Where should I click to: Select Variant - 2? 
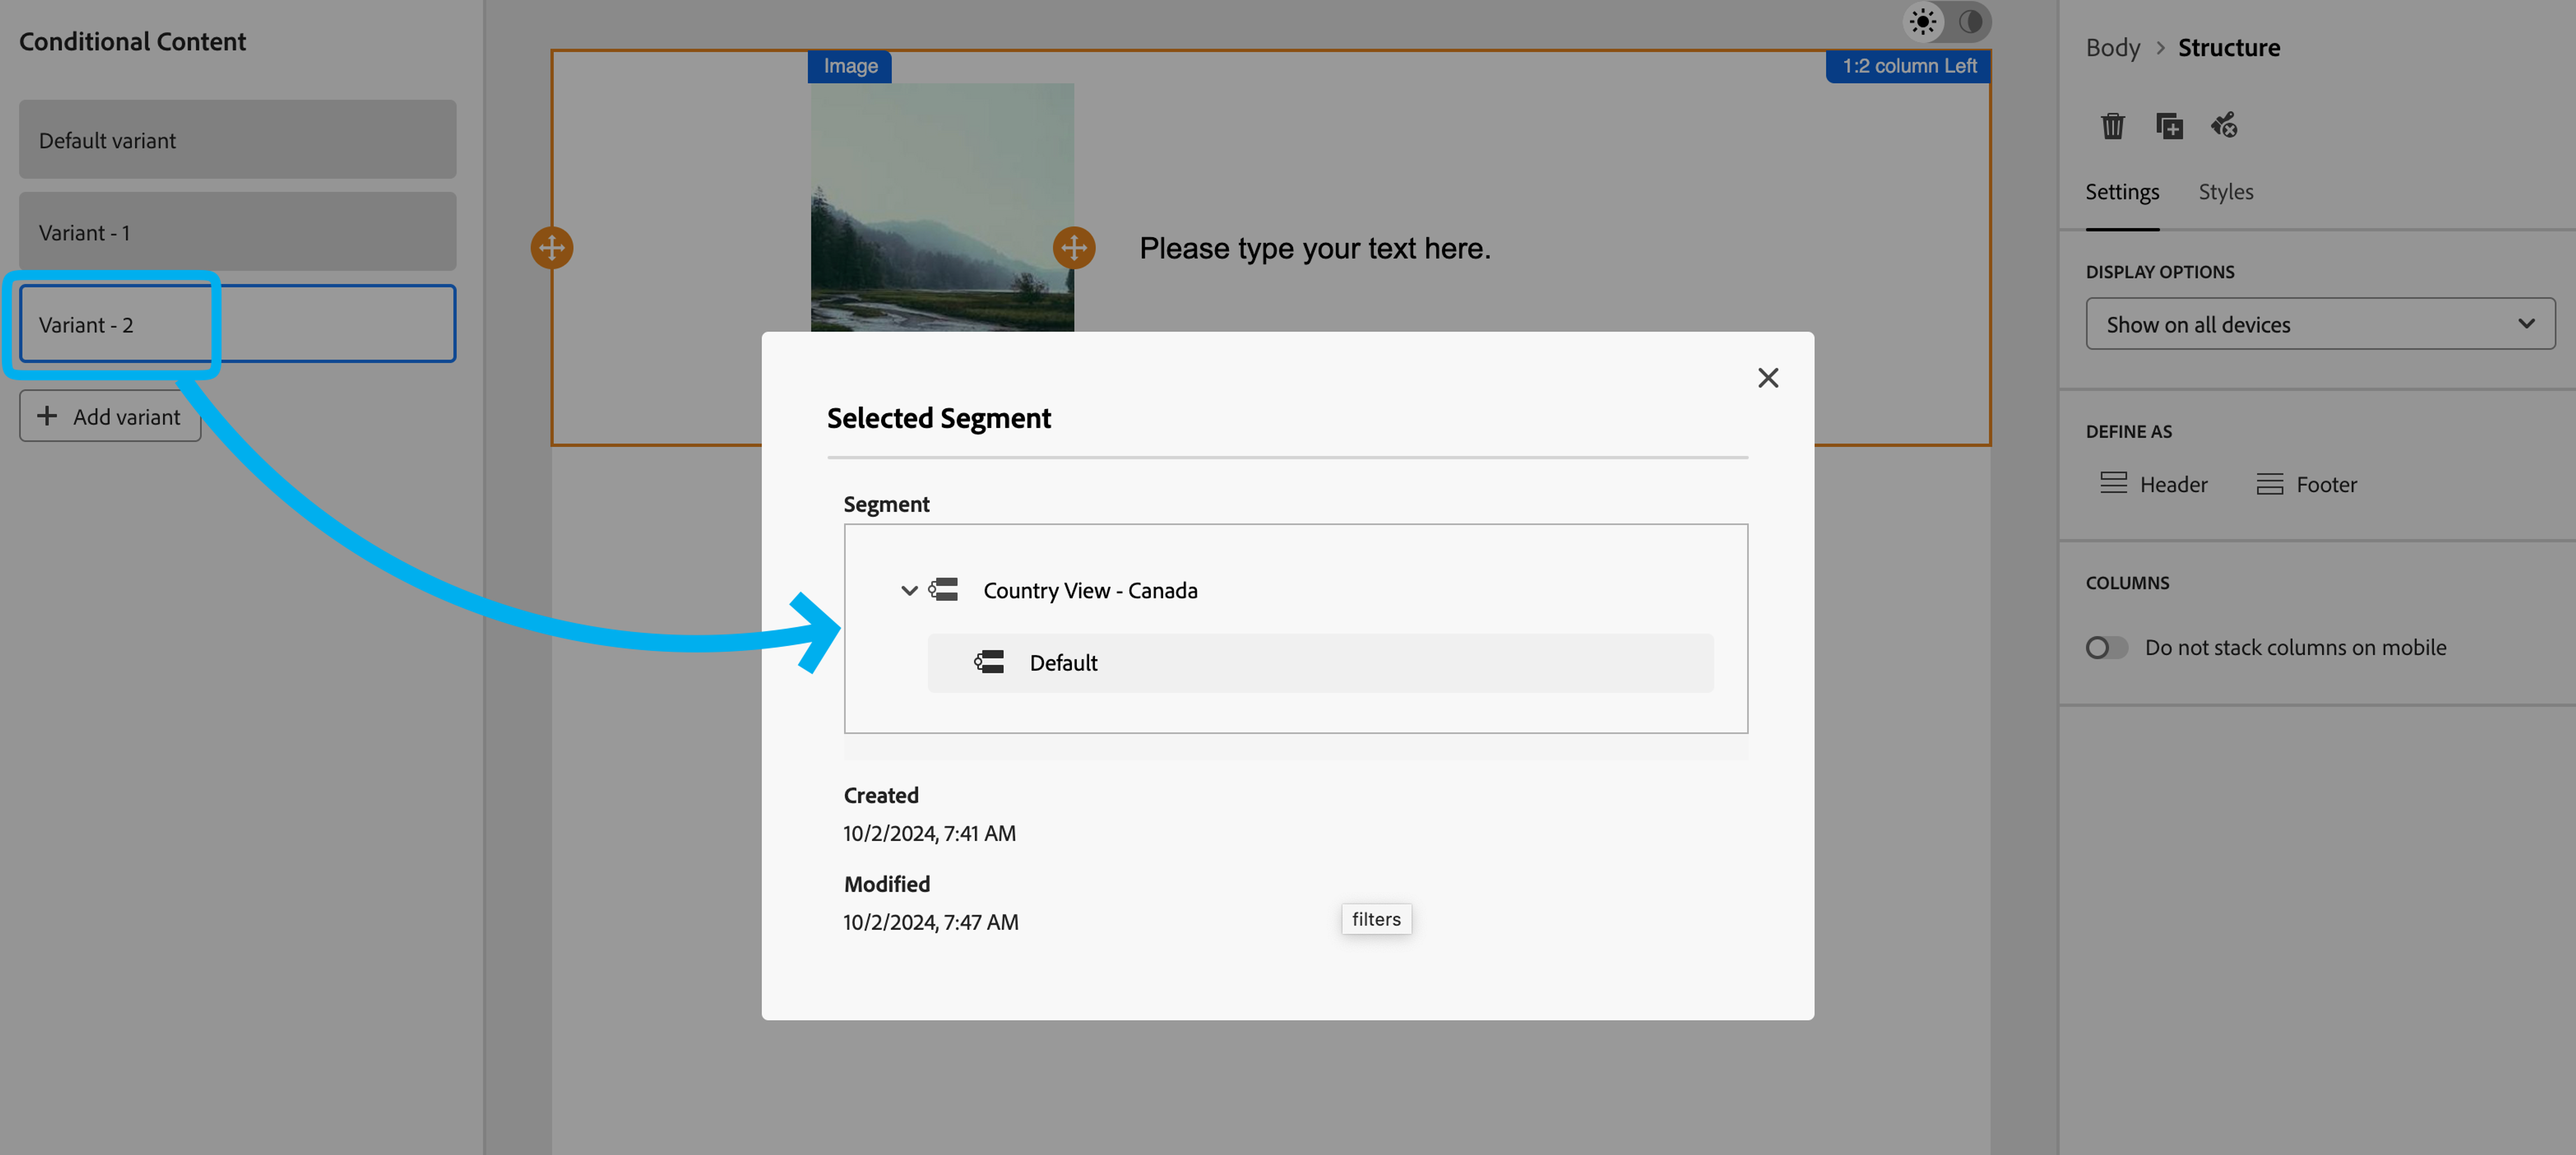pyautogui.click(x=237, y=324)
